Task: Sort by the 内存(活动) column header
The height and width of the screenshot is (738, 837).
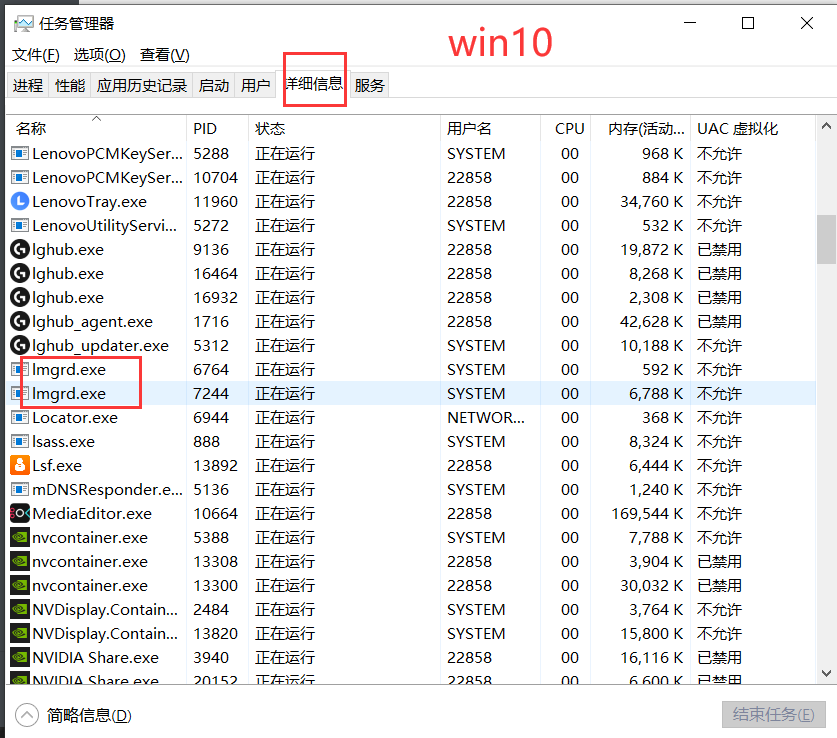Action: click(x=641, y=128)
